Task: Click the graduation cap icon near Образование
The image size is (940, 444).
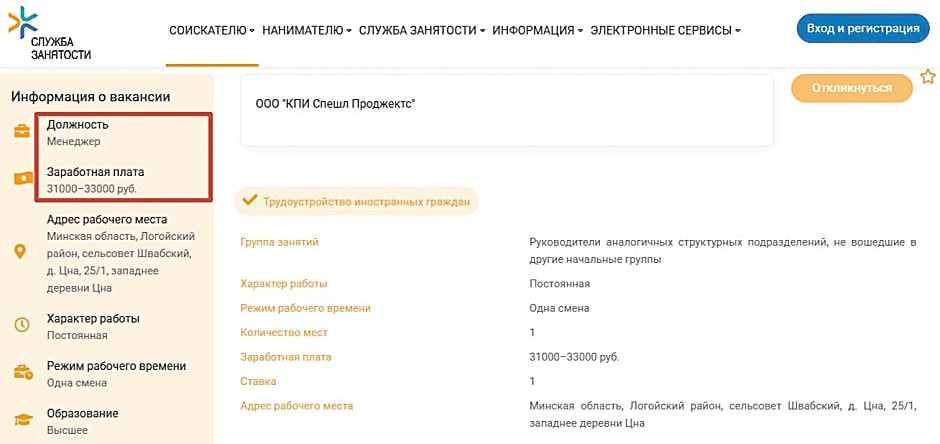Action: tap(21, 420)
